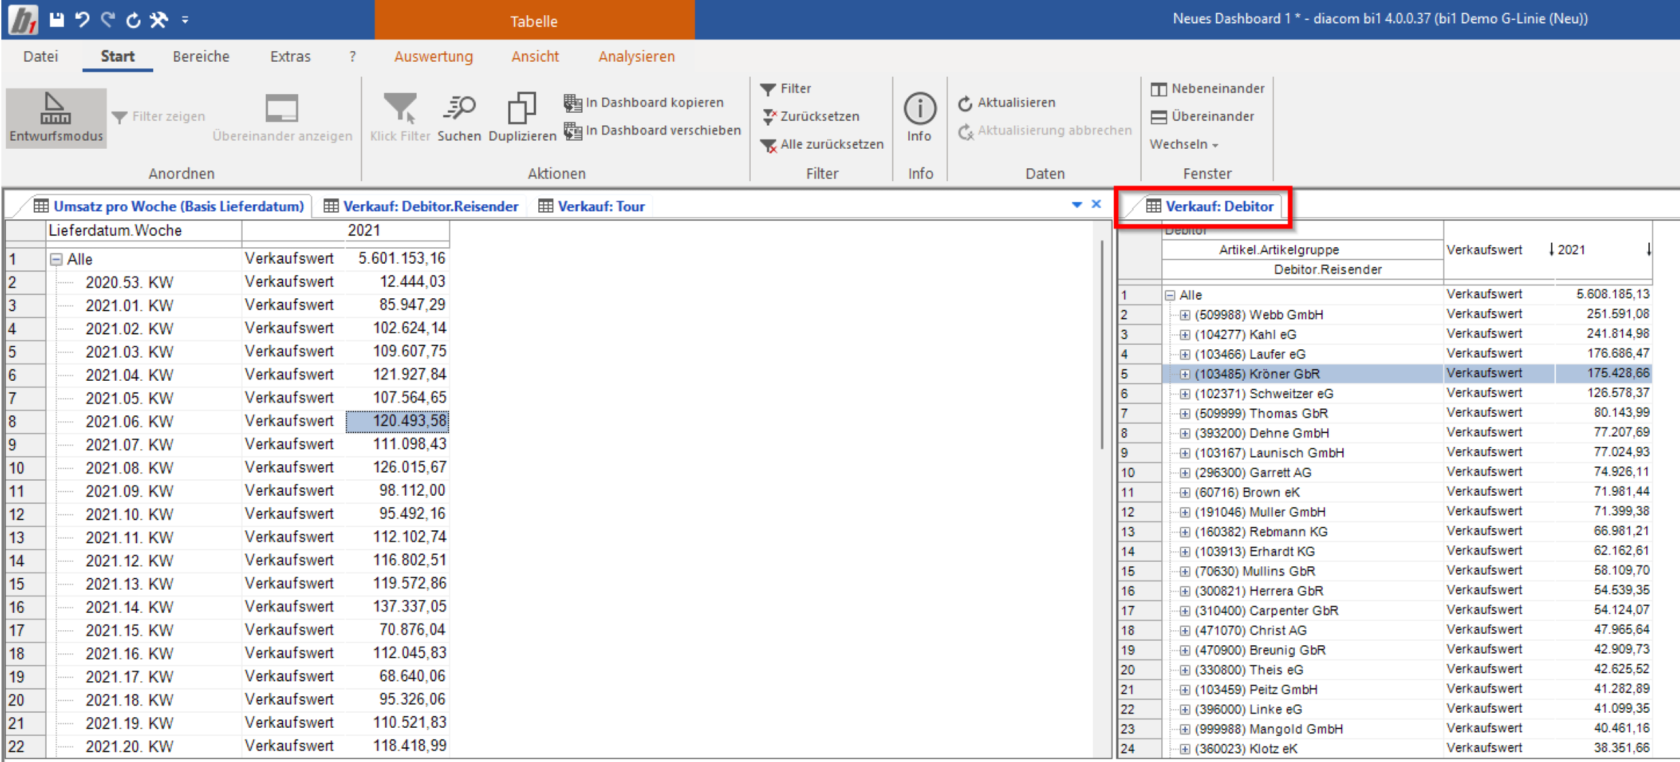The width and height of the screenshot is (1680, 762).
Task: Switch to the Auswertung tab
Action: coord(433,57)
